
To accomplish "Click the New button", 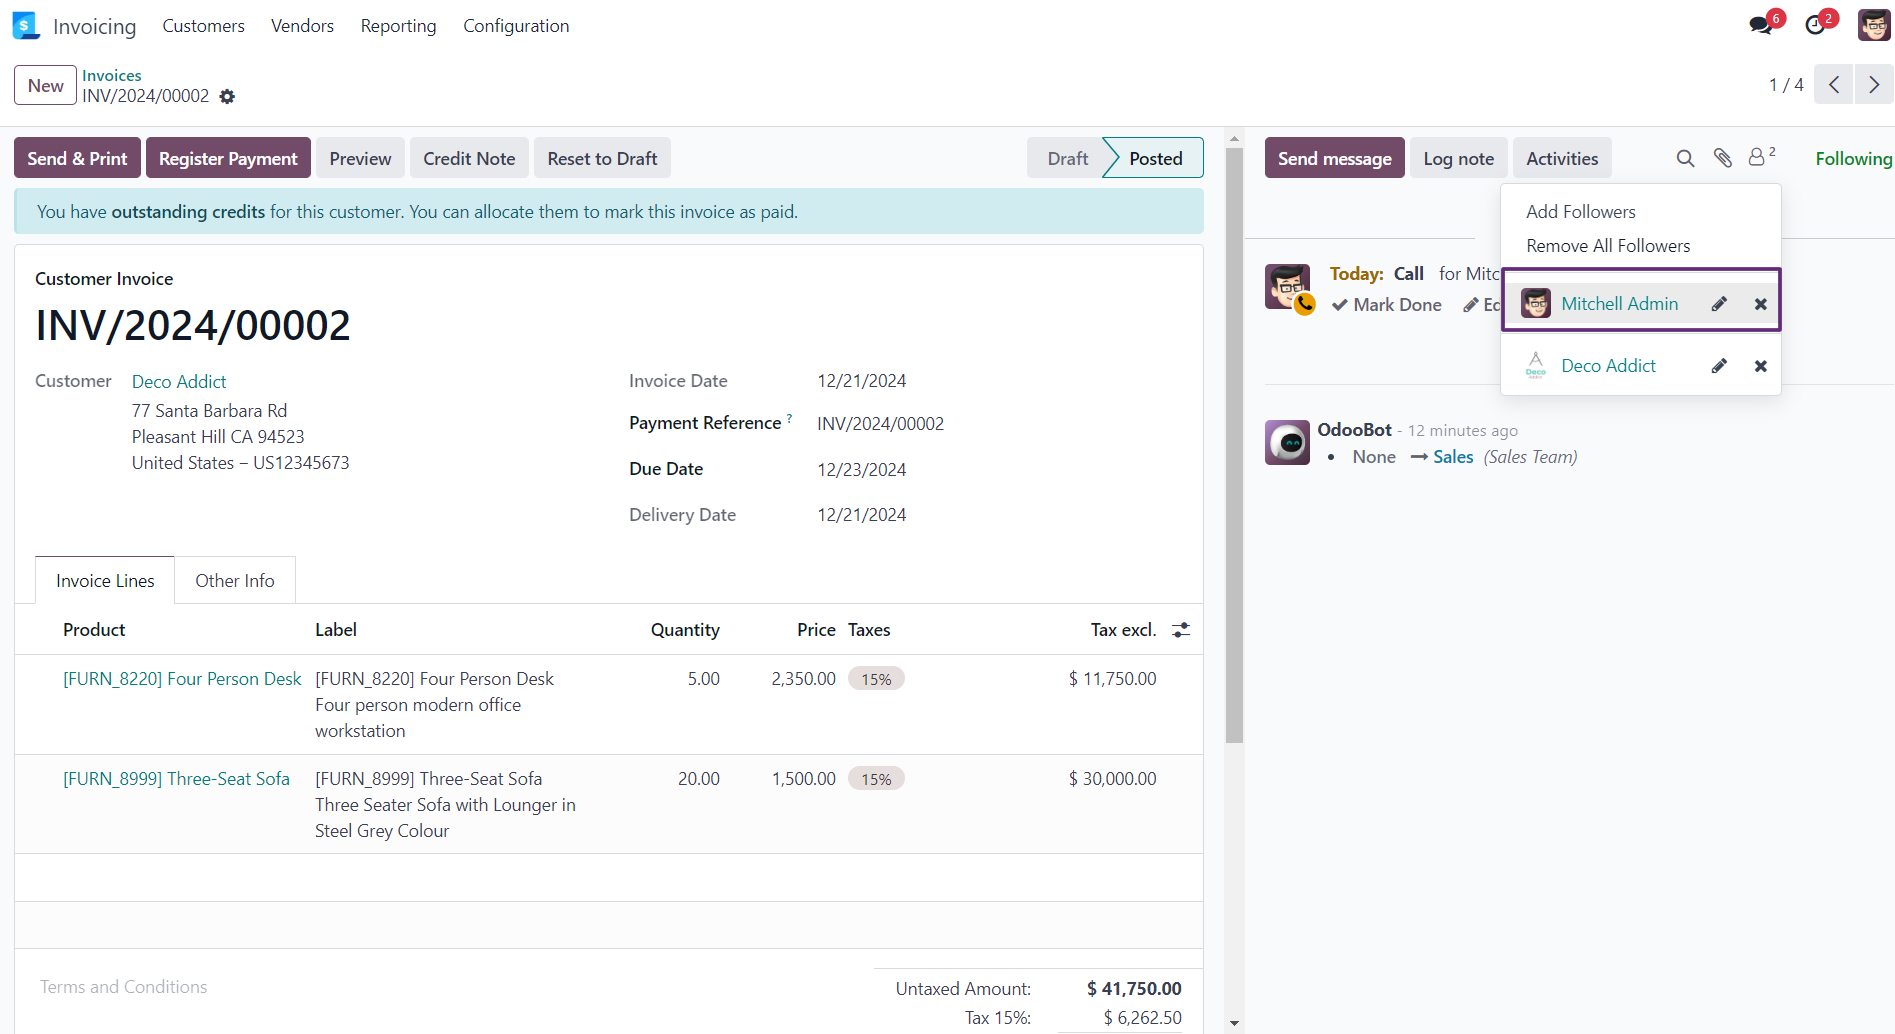I will [46, 85].
